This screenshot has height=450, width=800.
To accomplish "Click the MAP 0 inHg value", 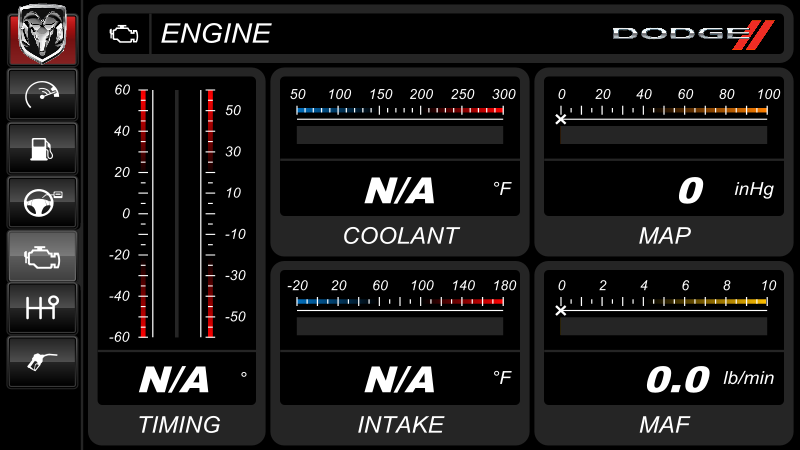I will 691,190.
